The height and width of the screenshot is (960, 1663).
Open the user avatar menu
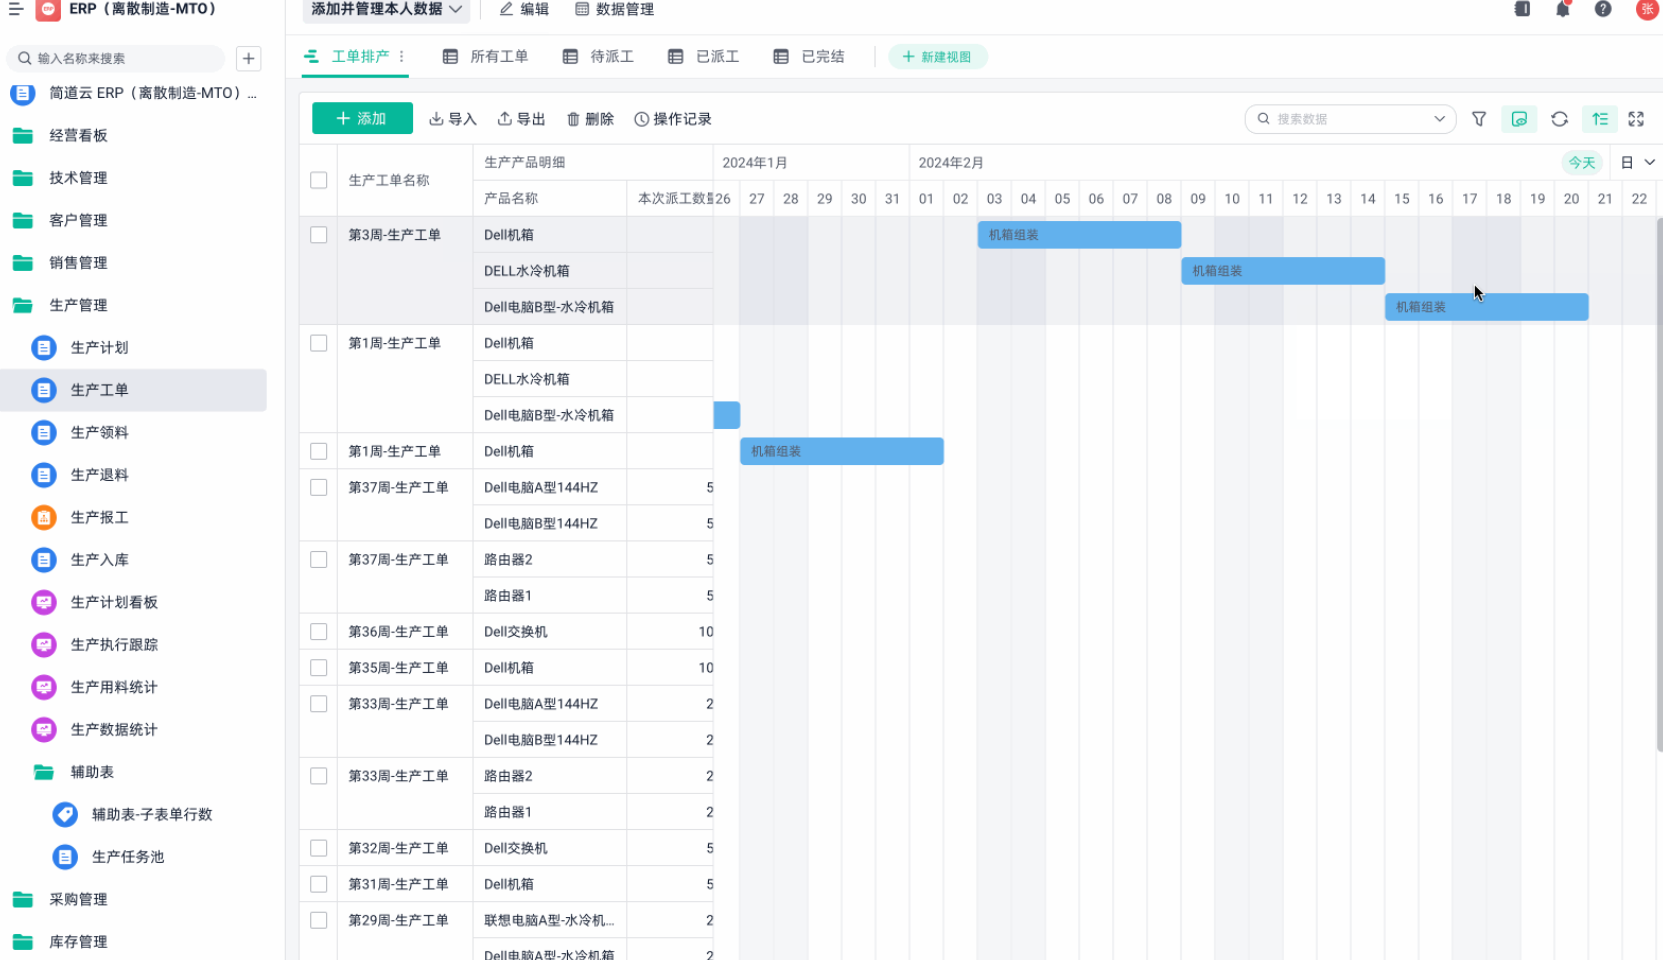[x=1647, y=9]
